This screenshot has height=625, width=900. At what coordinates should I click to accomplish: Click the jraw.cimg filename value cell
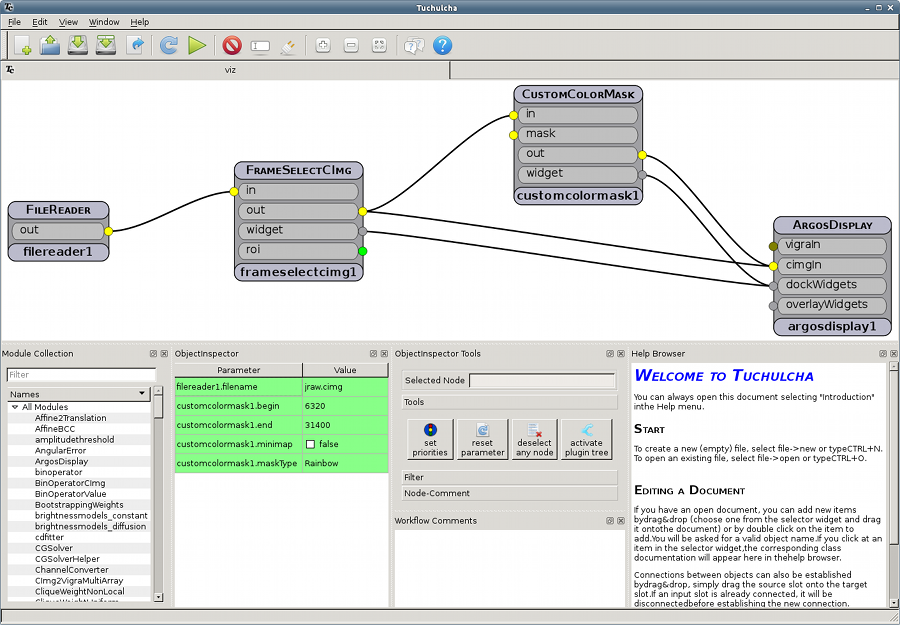[x=346, y=387]
